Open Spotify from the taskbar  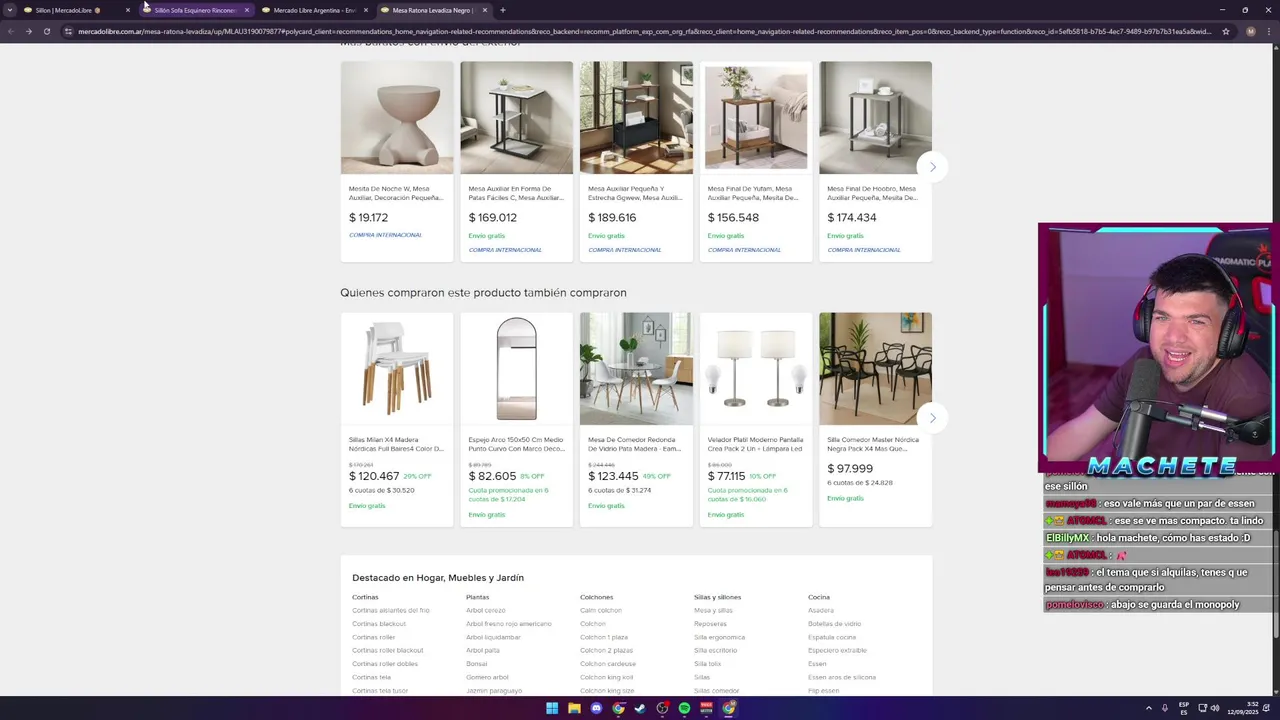pos(684,708)
